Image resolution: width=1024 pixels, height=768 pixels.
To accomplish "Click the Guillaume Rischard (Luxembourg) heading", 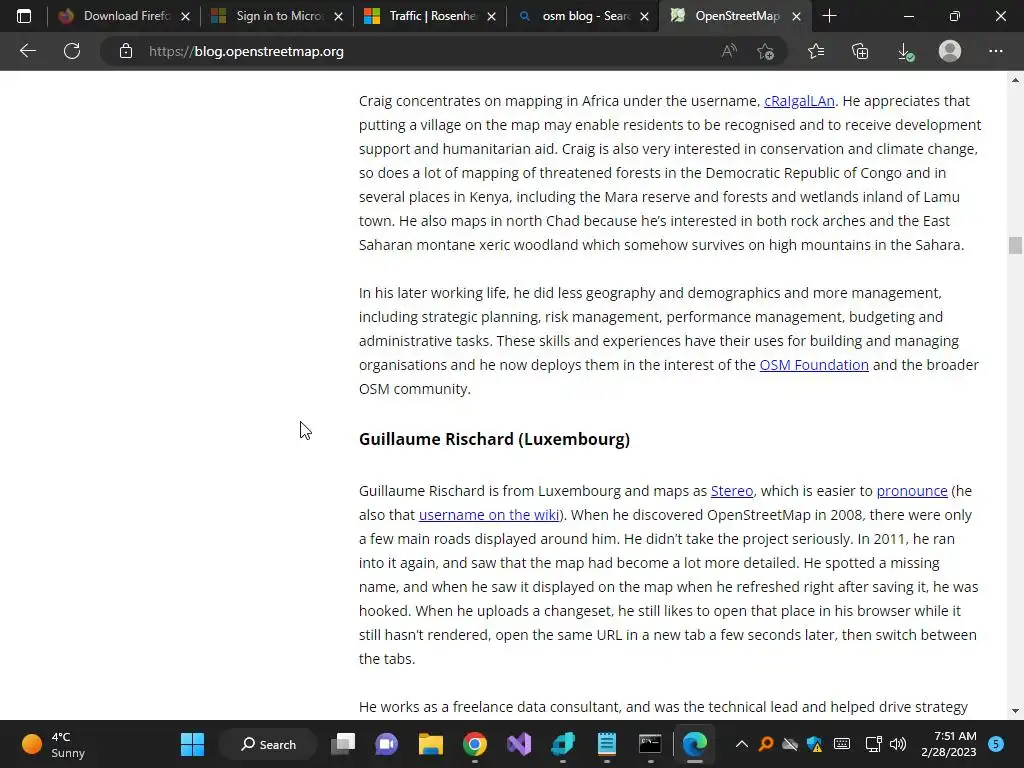I will [494, 440].
